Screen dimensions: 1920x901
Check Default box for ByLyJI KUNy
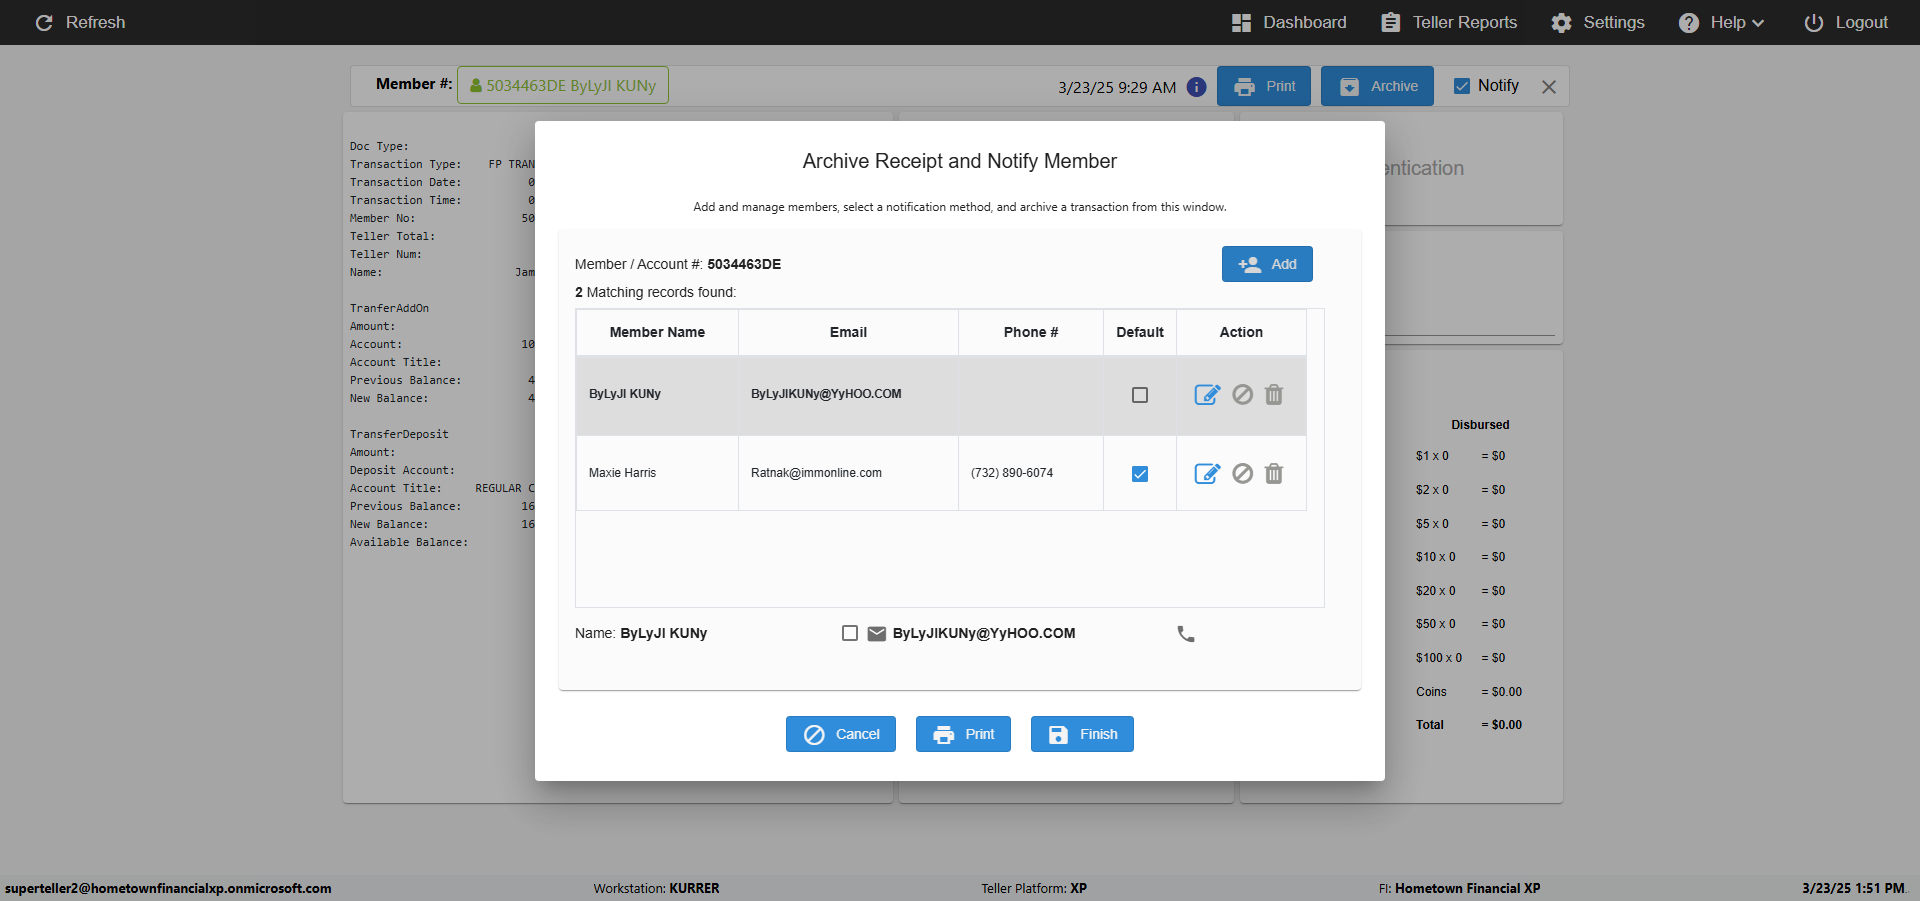click(x=1140, y=395)
